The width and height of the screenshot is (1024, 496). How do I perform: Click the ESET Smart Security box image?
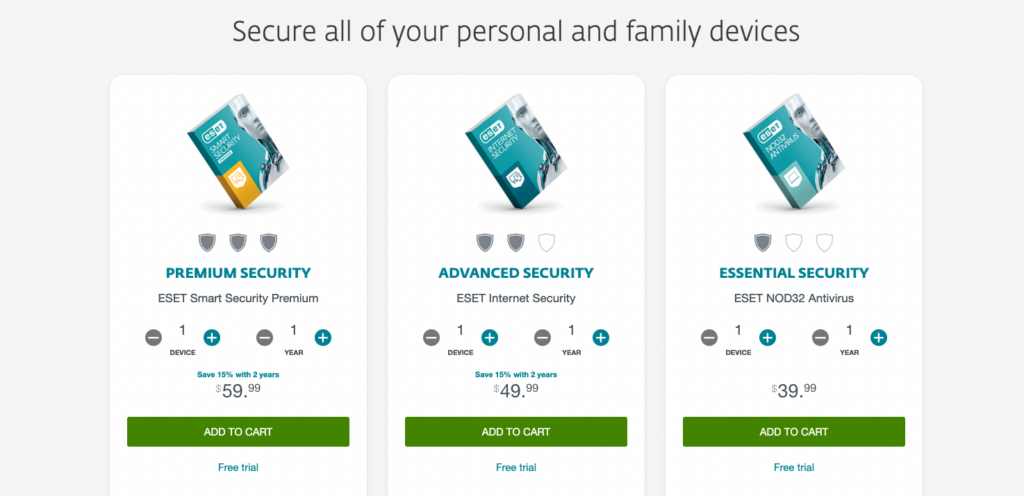[x=238, y=152]
